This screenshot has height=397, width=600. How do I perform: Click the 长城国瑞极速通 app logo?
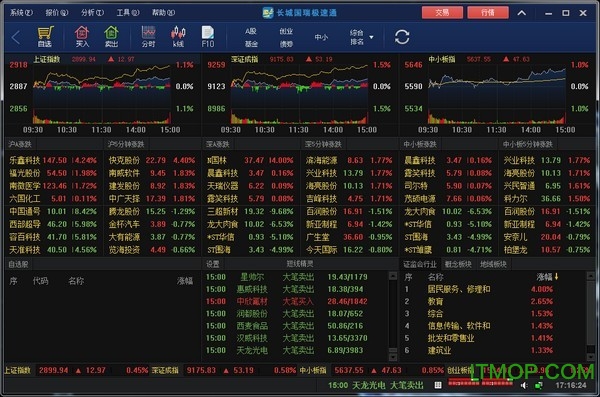(268, 13)
